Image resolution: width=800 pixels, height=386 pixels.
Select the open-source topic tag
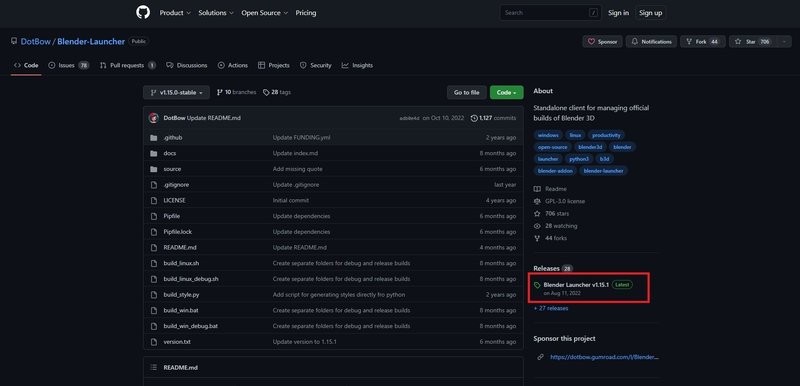pyautogui.click(x=552, y=147)
